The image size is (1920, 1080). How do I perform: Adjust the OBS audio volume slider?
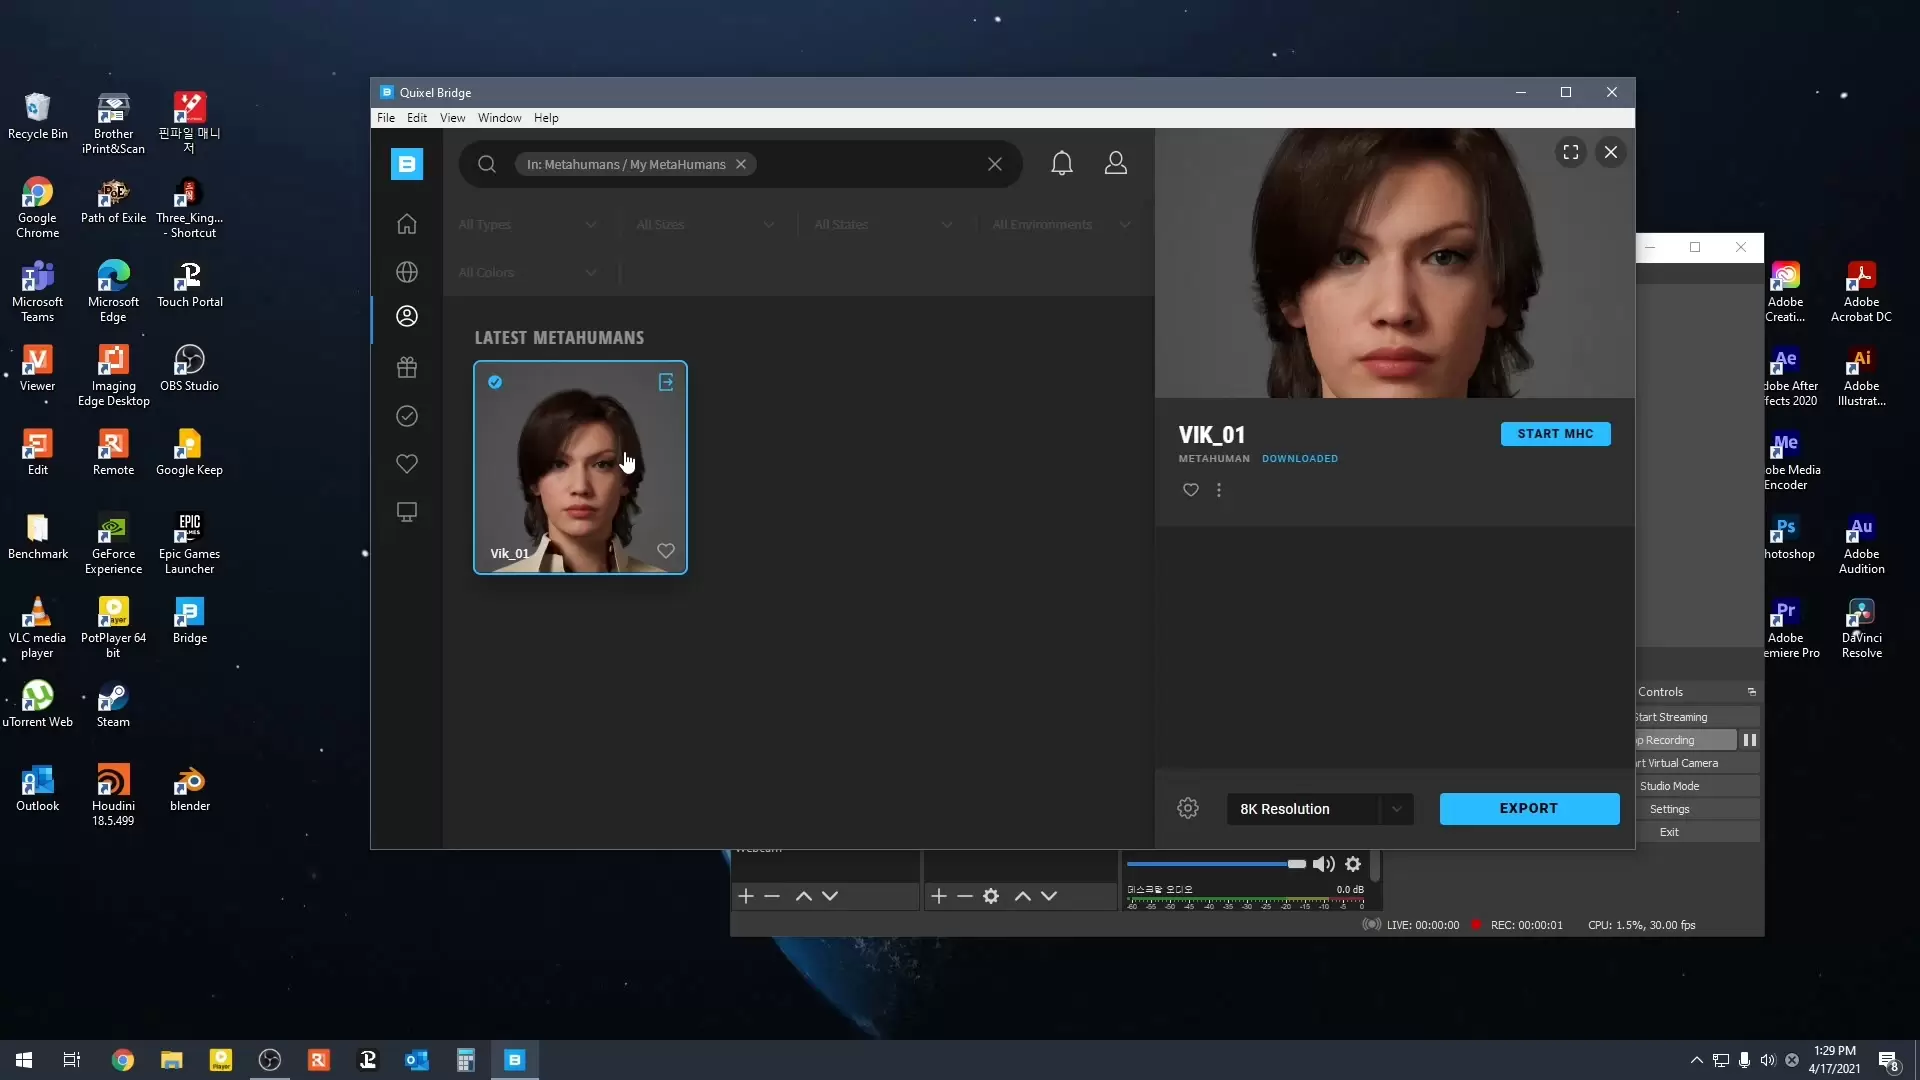(1295, 864)
